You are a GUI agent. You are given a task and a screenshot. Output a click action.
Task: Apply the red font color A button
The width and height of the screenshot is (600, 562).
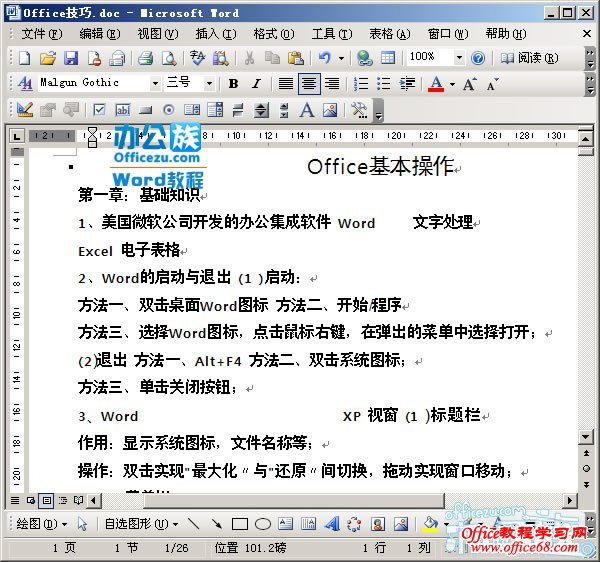point(436,83)
